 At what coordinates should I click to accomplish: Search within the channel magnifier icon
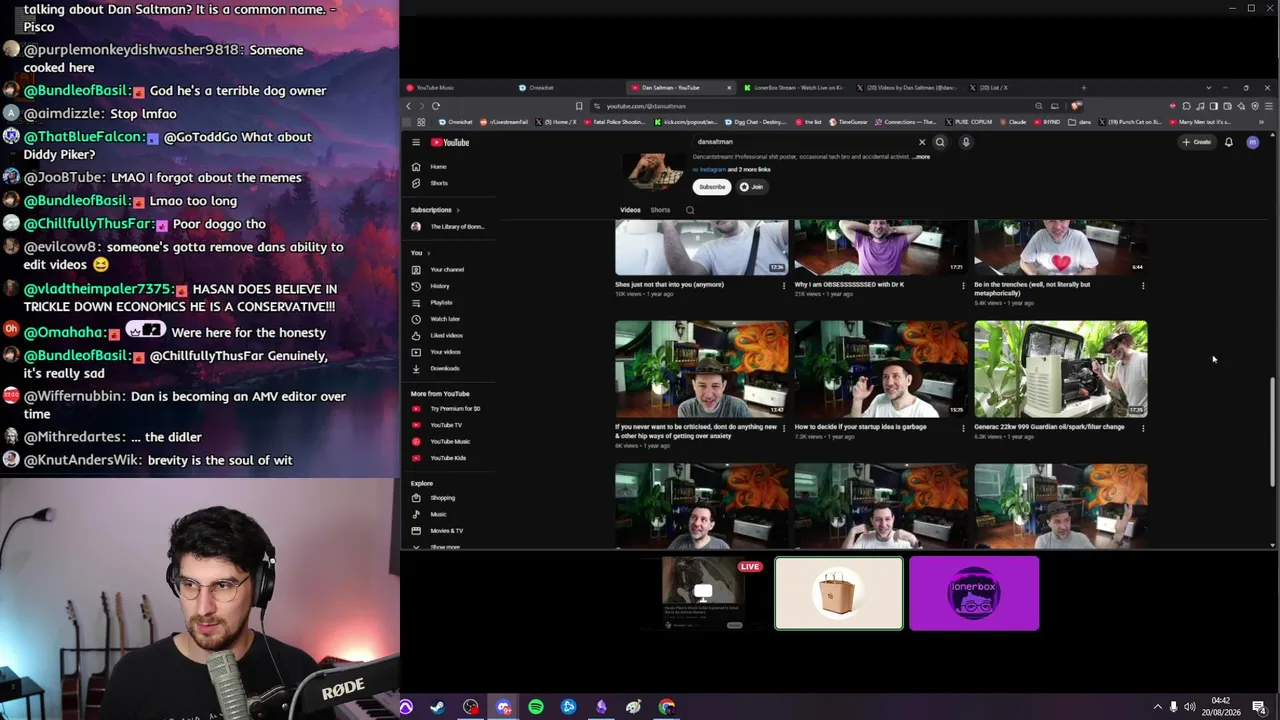coord(689,210)
